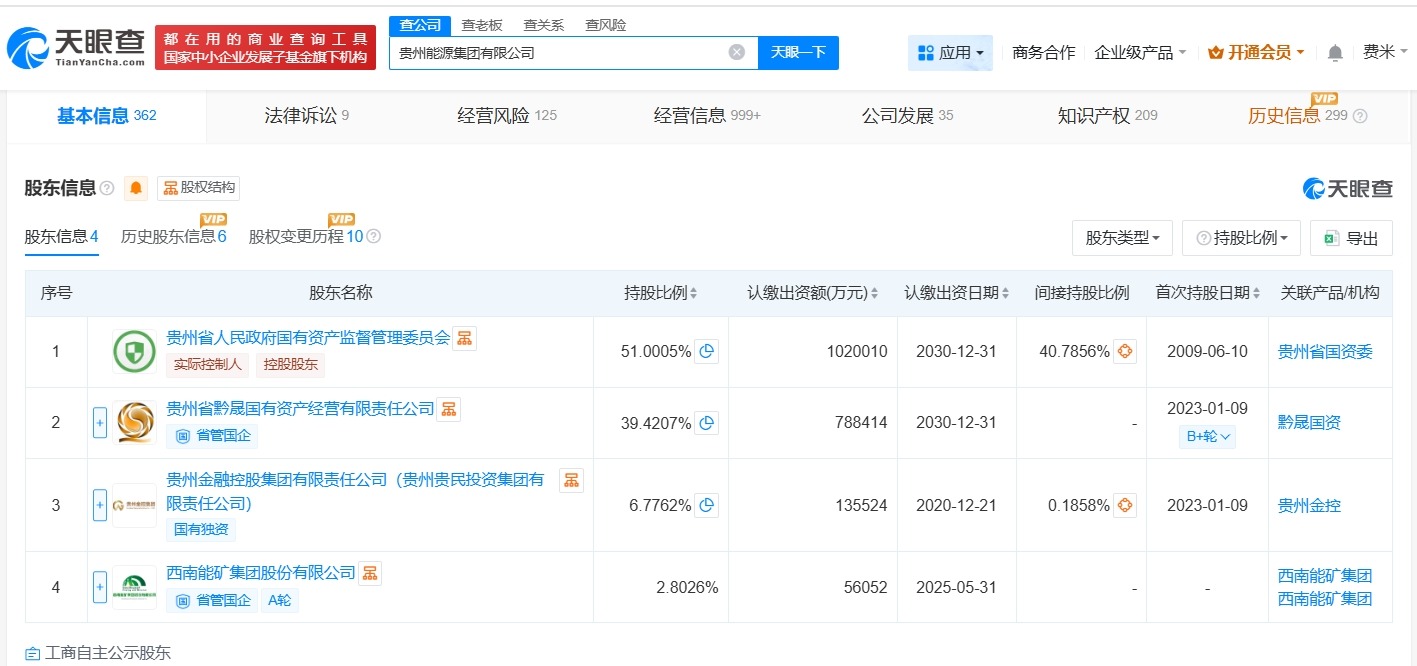Click the 应用 apps grid icon
The width and height of the screenshot is (1417, 666).
928,52
